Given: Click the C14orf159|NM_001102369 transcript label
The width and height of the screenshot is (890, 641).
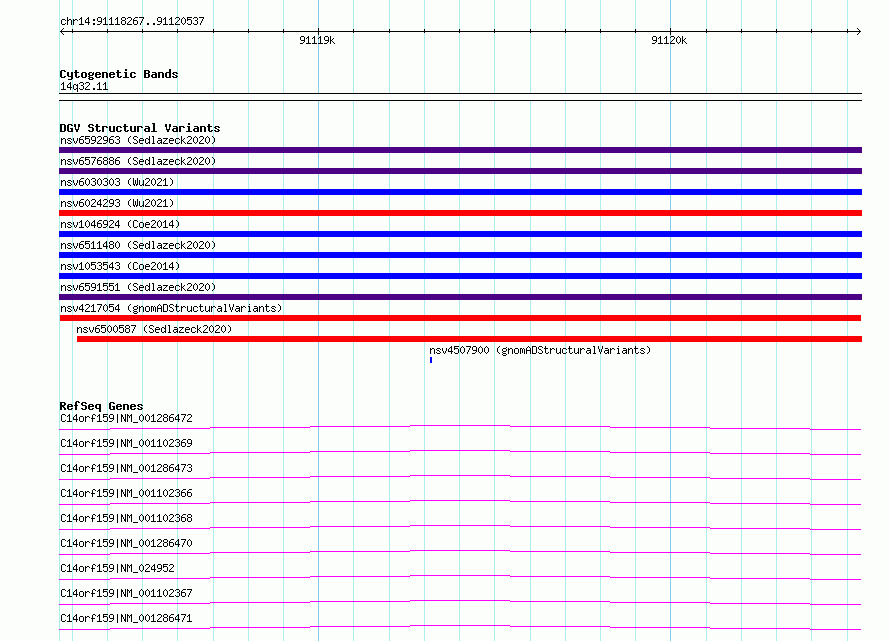Looking at the screenshot, I should click(x=126, y=443).
